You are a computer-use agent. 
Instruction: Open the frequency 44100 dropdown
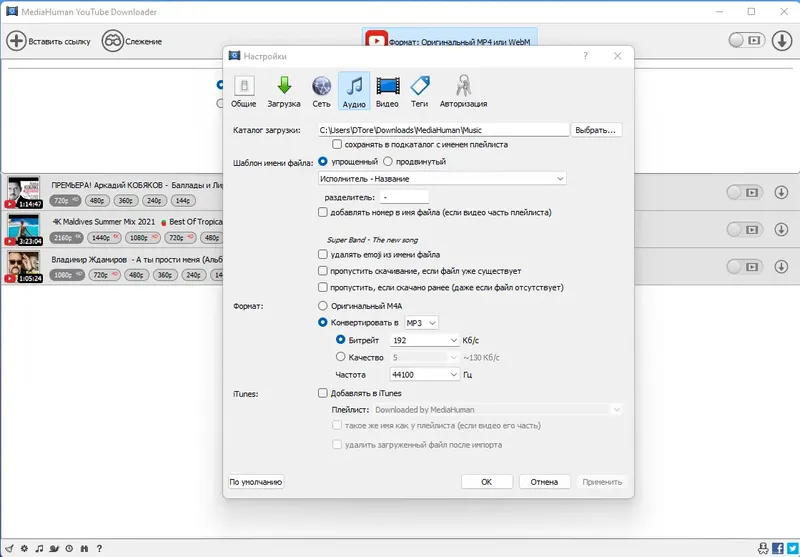point(424,374)
